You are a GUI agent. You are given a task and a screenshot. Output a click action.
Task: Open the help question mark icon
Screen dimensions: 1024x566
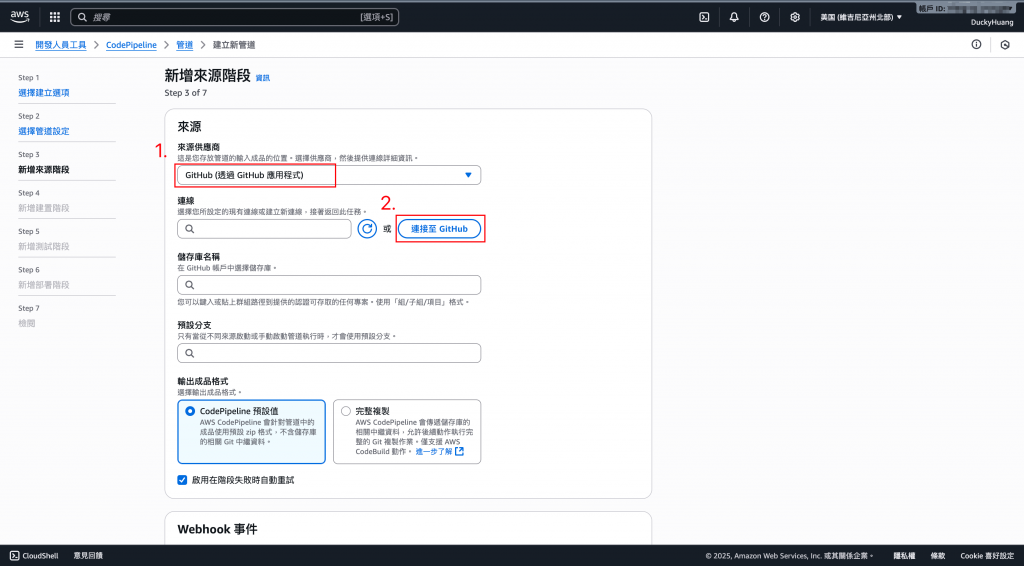pos(764,18)
